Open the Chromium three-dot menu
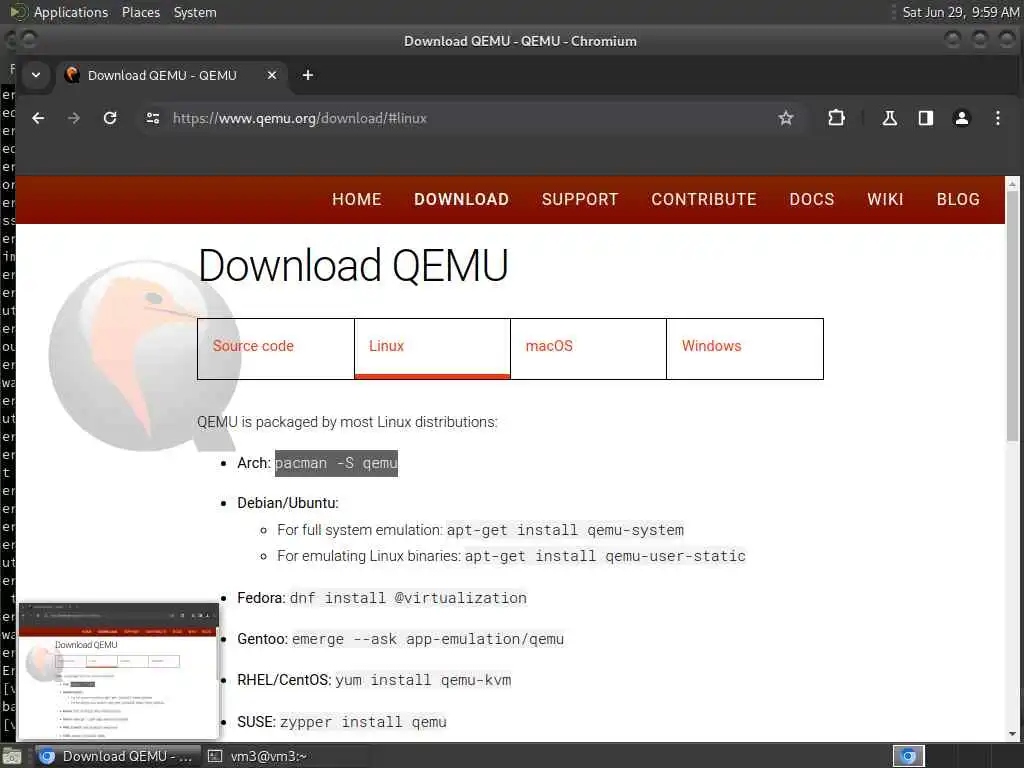The width and height of the screenshot is (1024, 768). [997, 118]
